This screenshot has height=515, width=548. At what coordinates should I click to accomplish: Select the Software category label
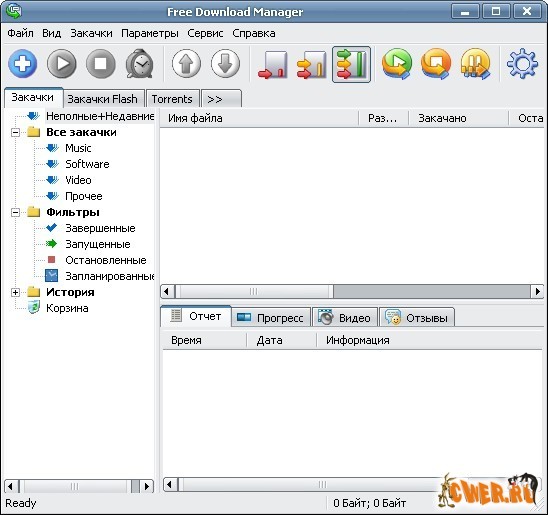point(87,164)
